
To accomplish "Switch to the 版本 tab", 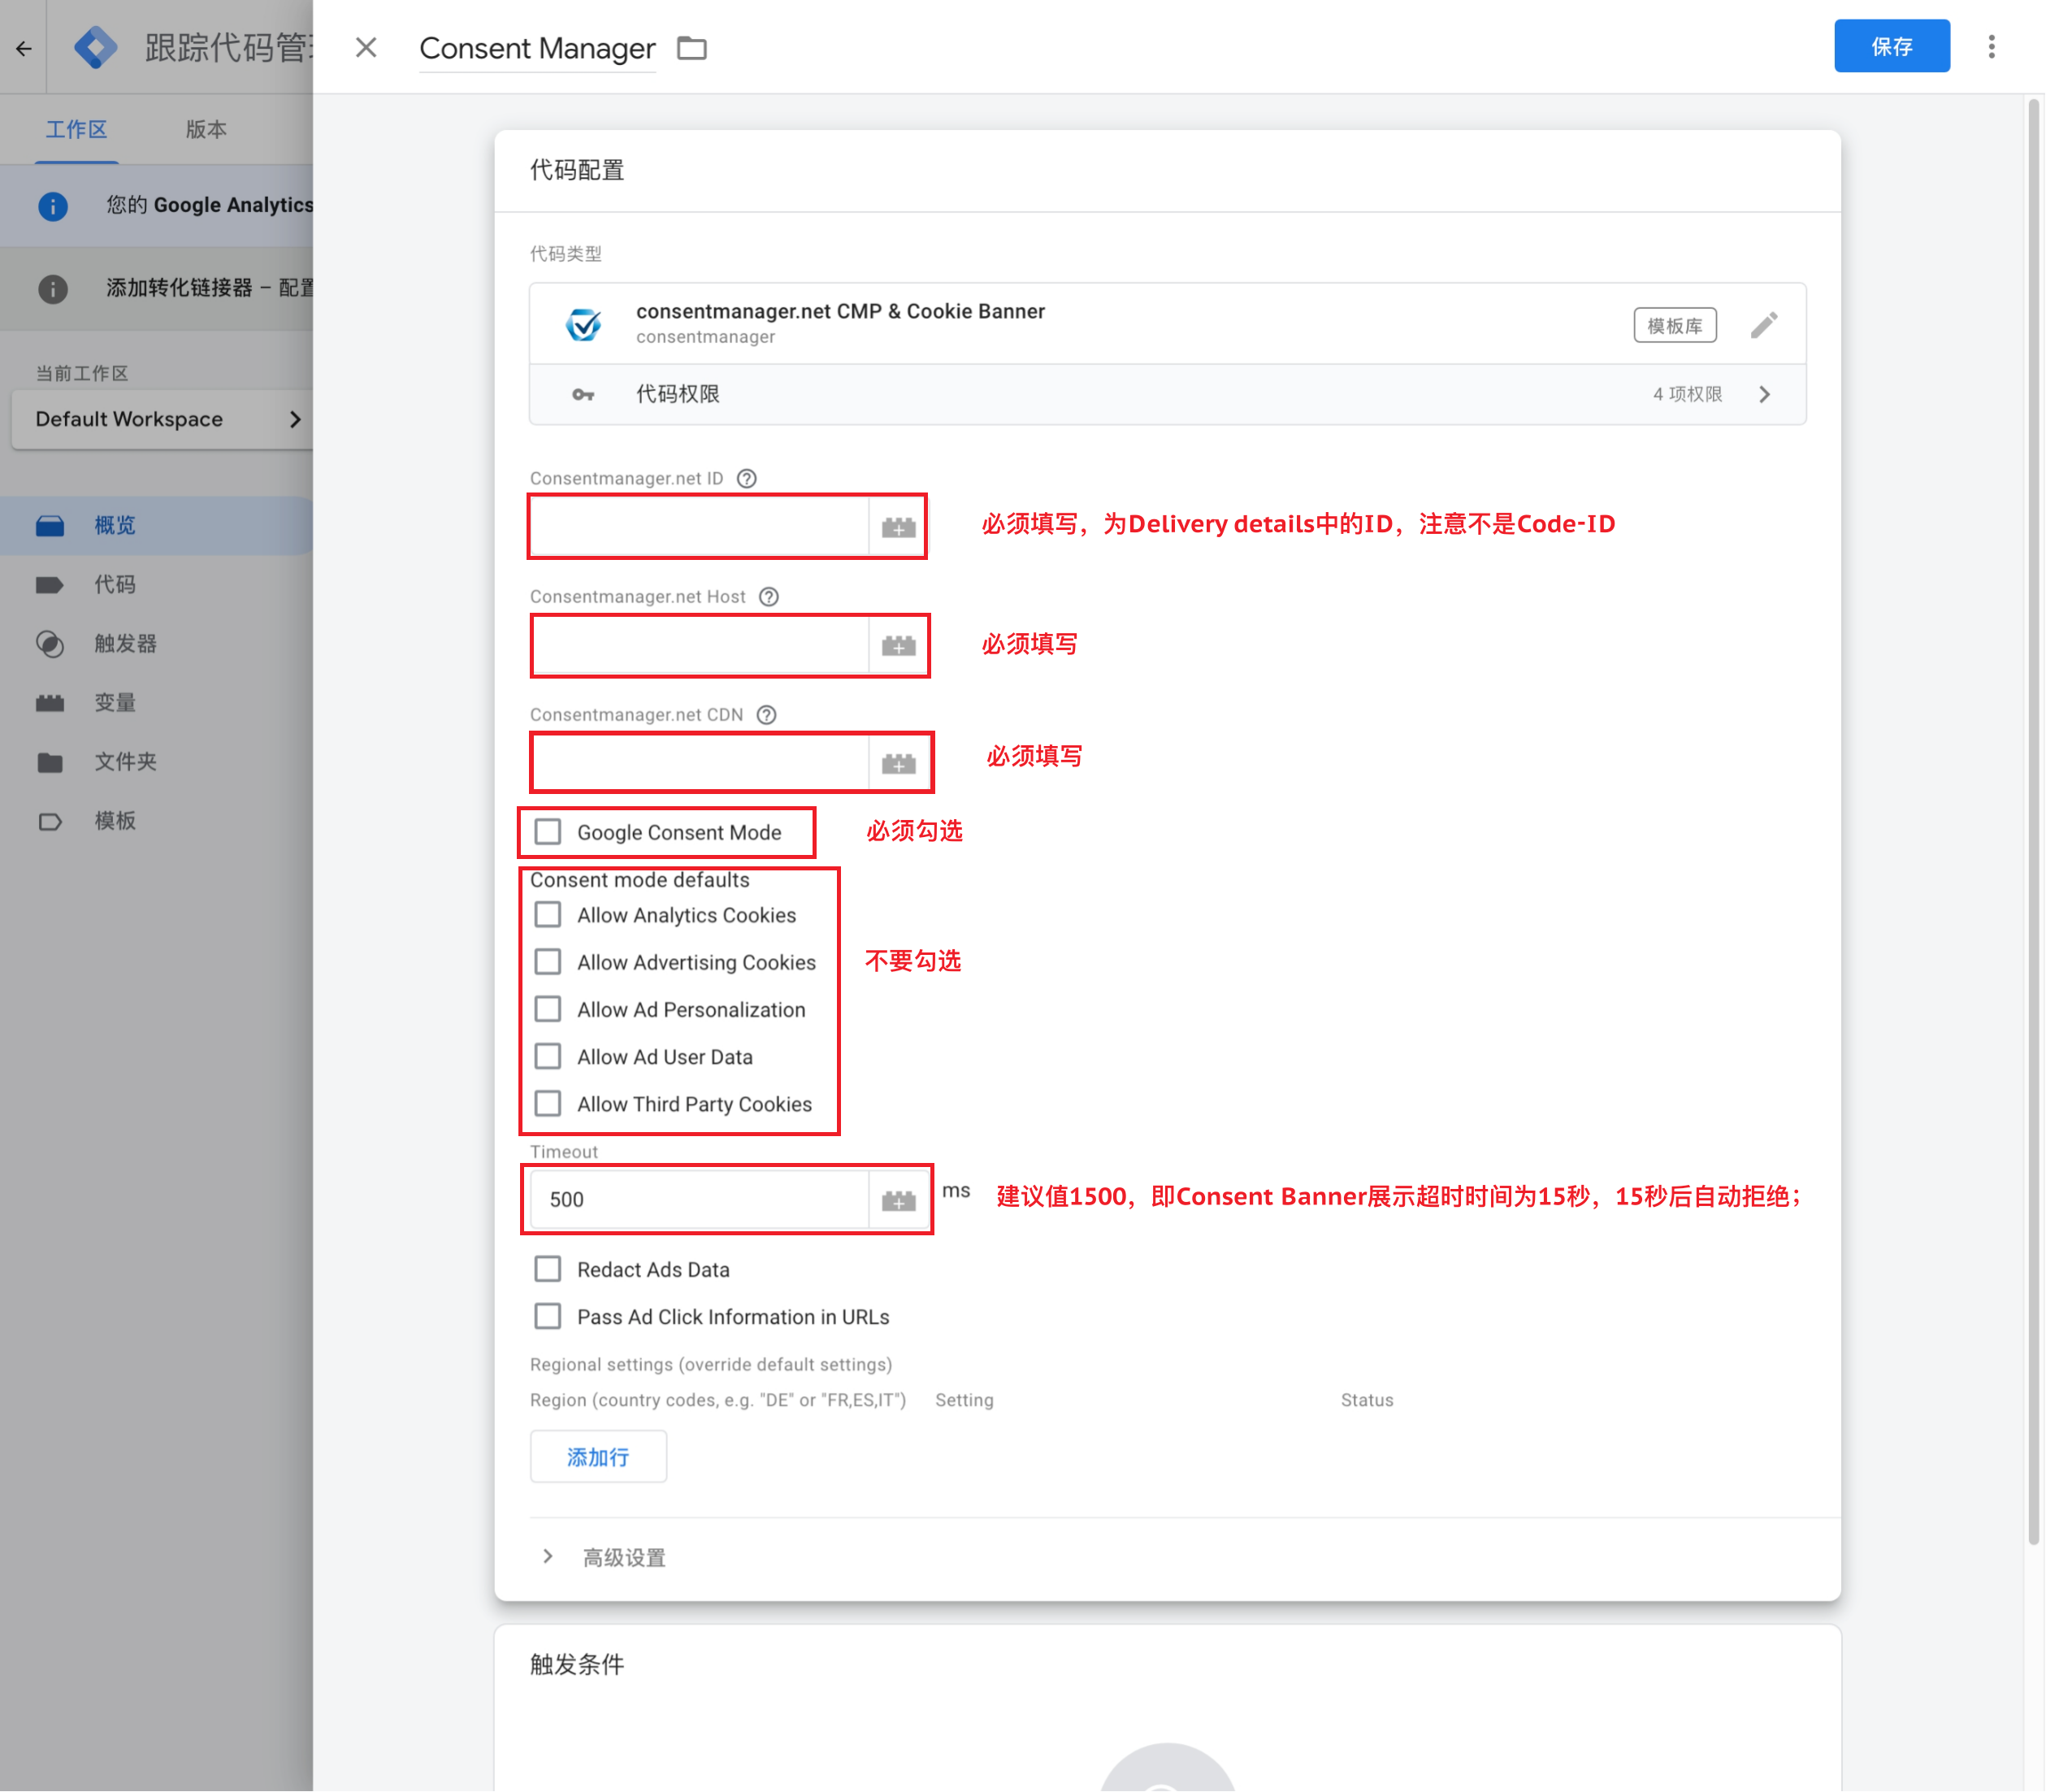I will pyautogui.click(x=205, y=129).
